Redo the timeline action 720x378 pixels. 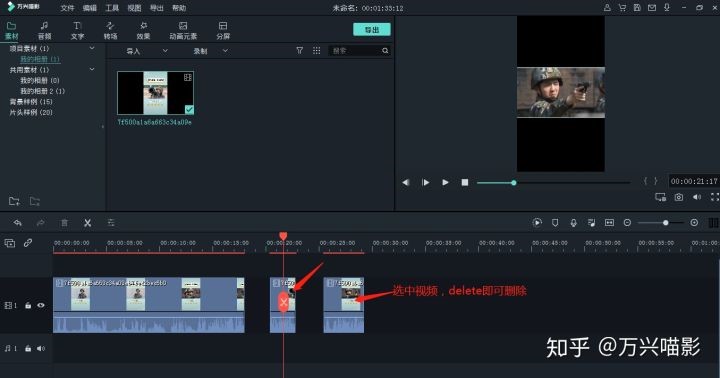pos(40,223)
